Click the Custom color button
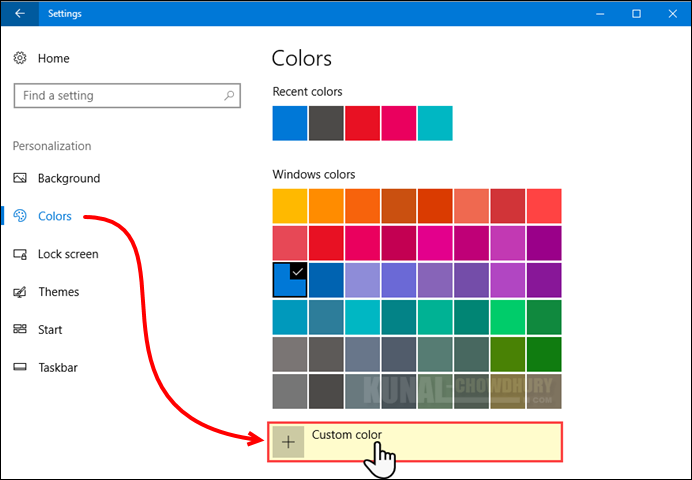Screen dimensions: 692x480 click(x=415, y=442)
